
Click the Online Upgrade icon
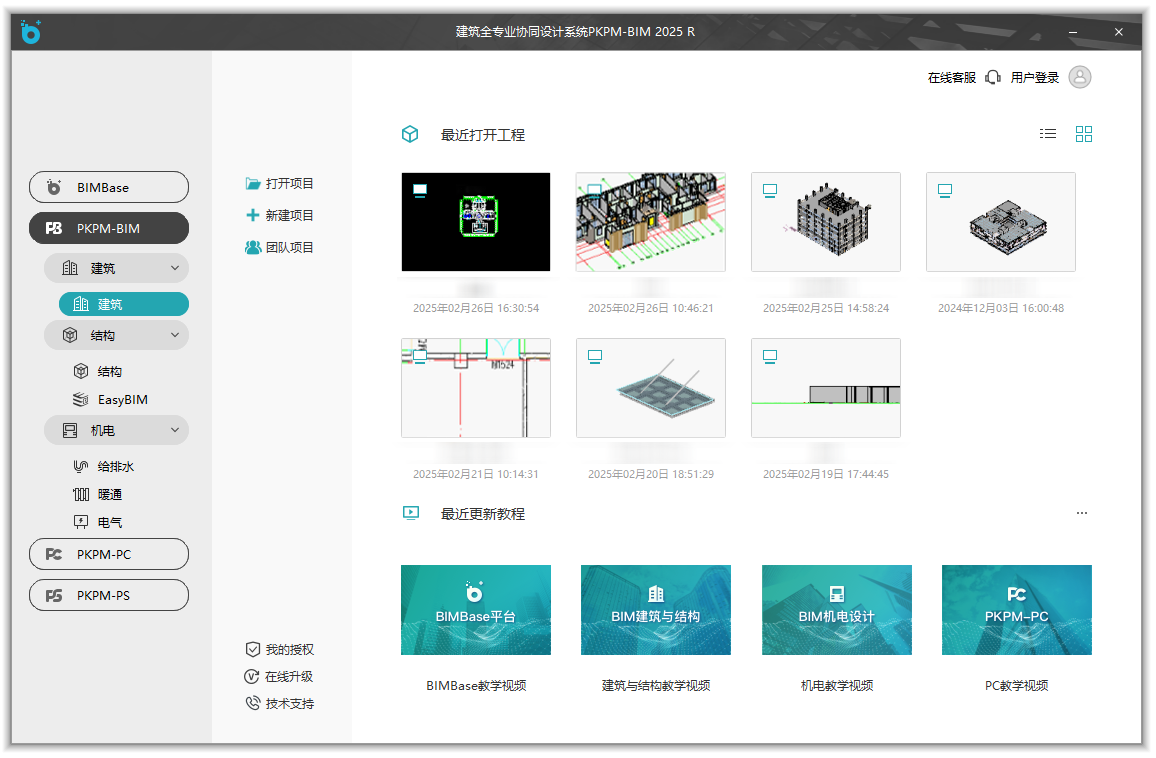coord(253,677)
